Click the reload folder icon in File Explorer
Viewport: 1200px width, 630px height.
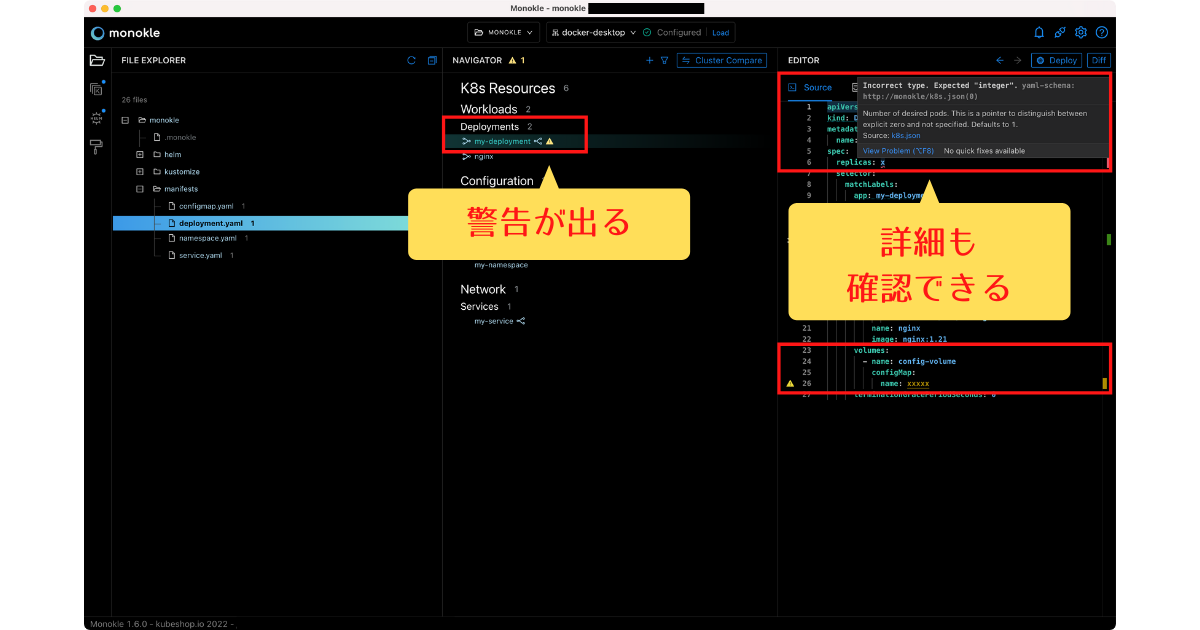pyautogui.click(x=411, y=60)
